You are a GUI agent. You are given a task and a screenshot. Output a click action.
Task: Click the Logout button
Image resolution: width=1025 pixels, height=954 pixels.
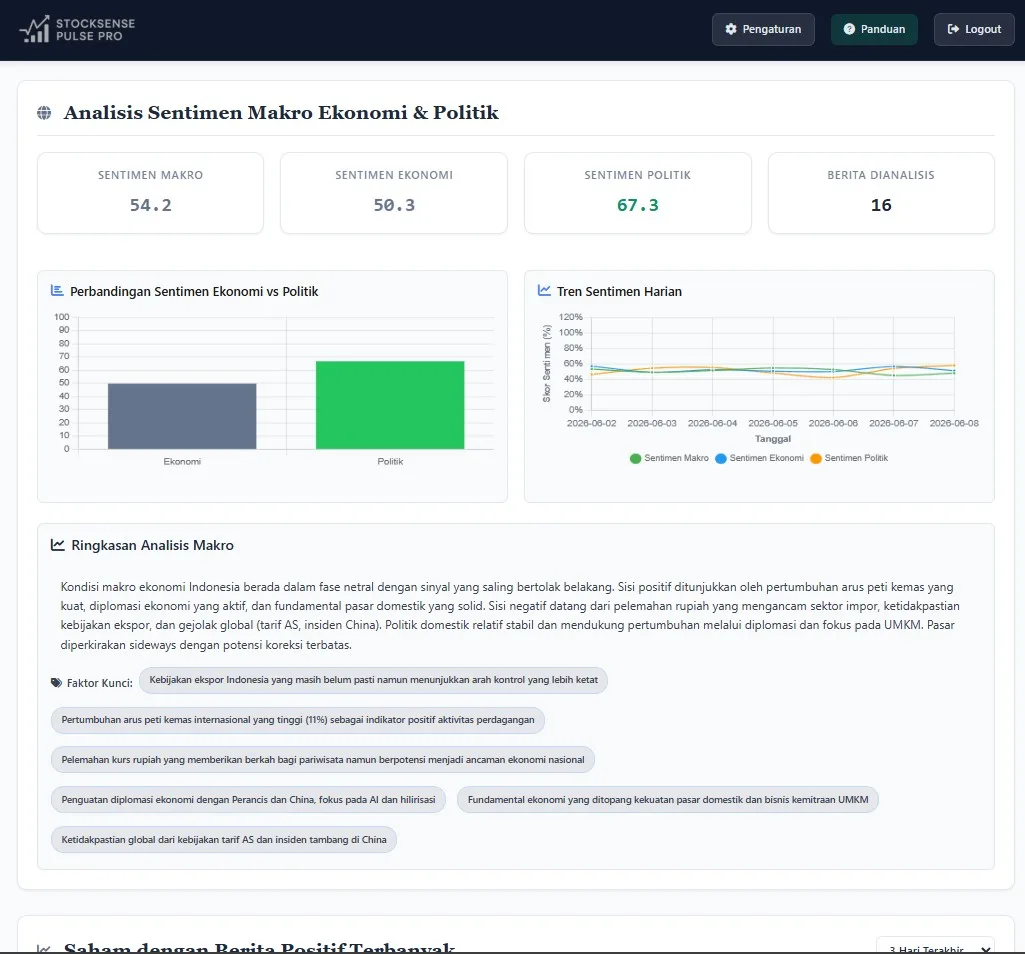pyautogui.click(x=974, y=29)
